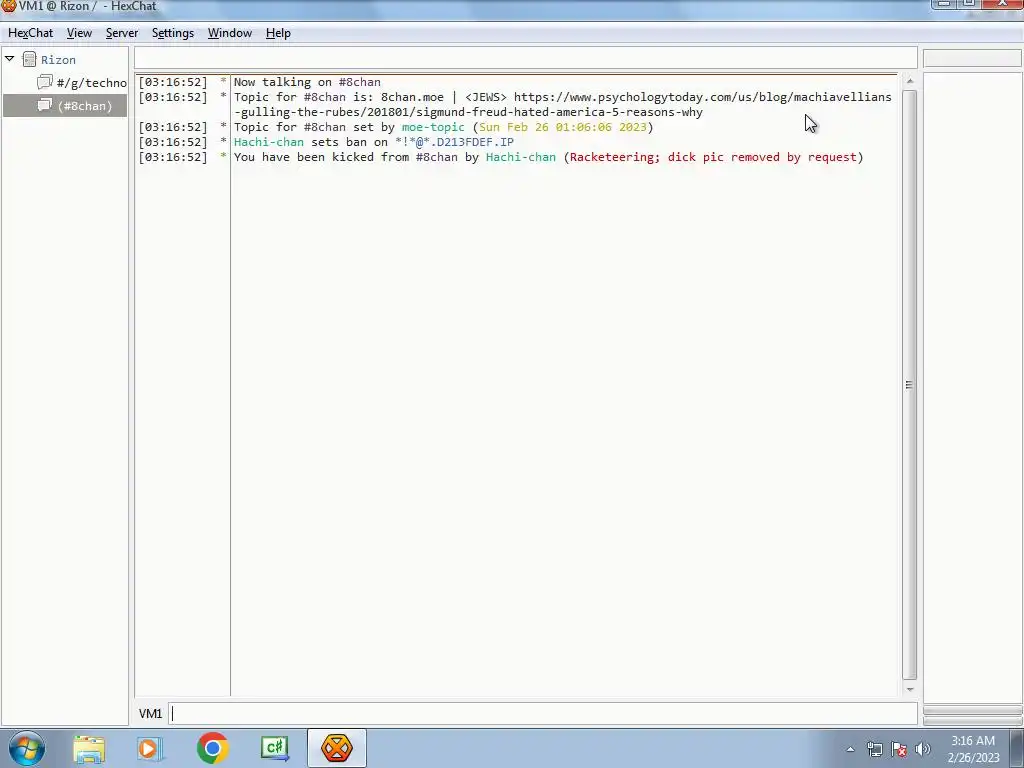Click the moe-topic nickname

point(433,127)
